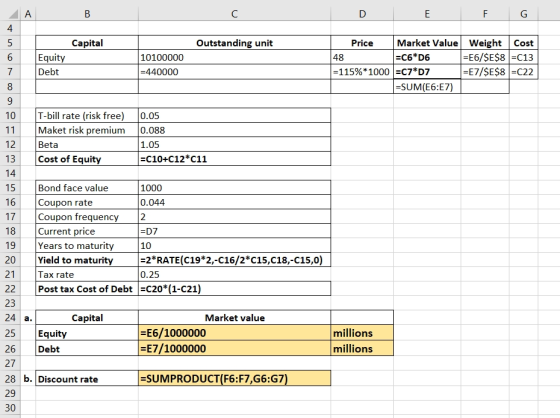Image resolution: width=560 pixels, height=418 pixels.
Task: Click the Weight header cell
Action: [x=485, y=43]
